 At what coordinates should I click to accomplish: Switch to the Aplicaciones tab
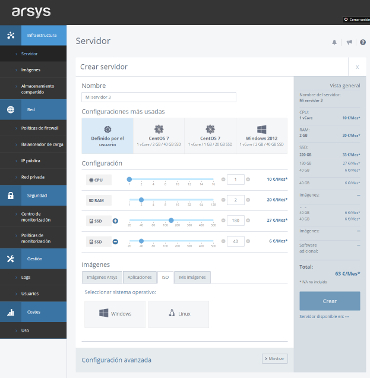140,277
